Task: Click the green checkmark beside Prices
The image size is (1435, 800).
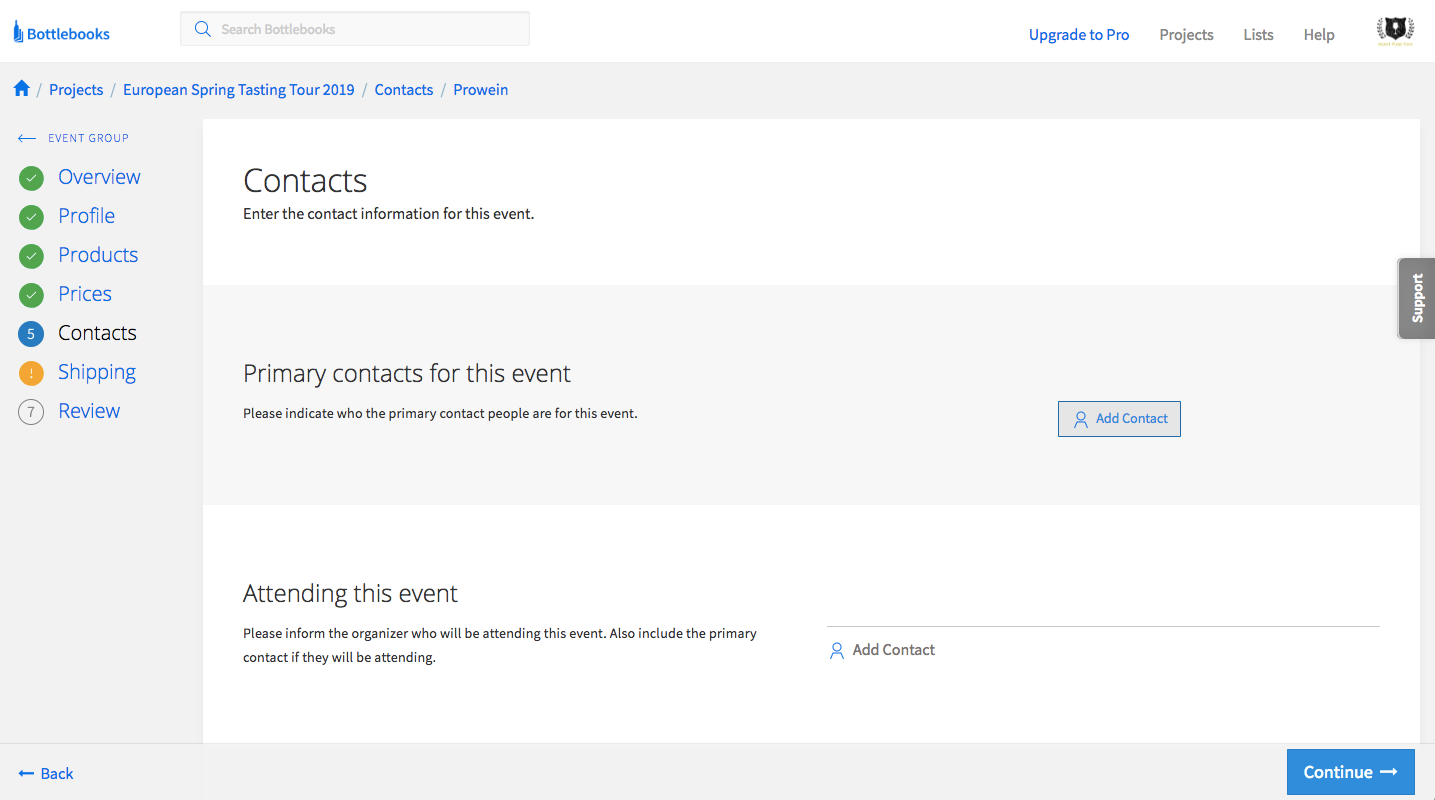Action: [31, 295]
